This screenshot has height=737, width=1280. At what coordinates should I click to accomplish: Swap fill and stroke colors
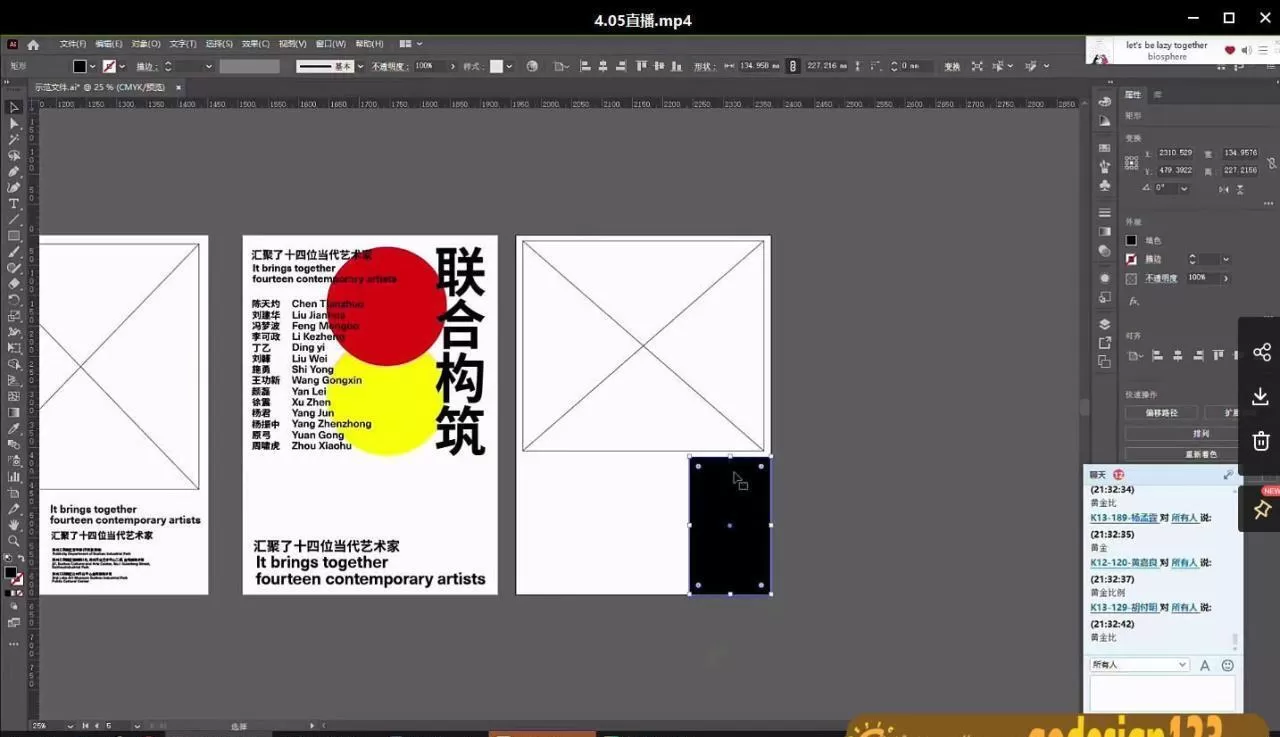pyautogui.click(x=22, y=557)
